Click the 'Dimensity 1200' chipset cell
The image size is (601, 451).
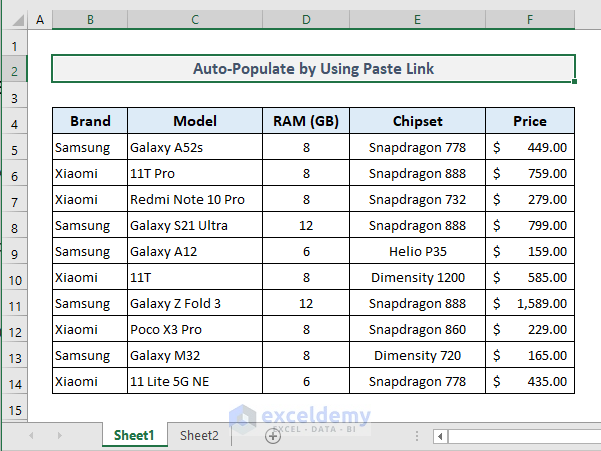[x=417, y=277]
